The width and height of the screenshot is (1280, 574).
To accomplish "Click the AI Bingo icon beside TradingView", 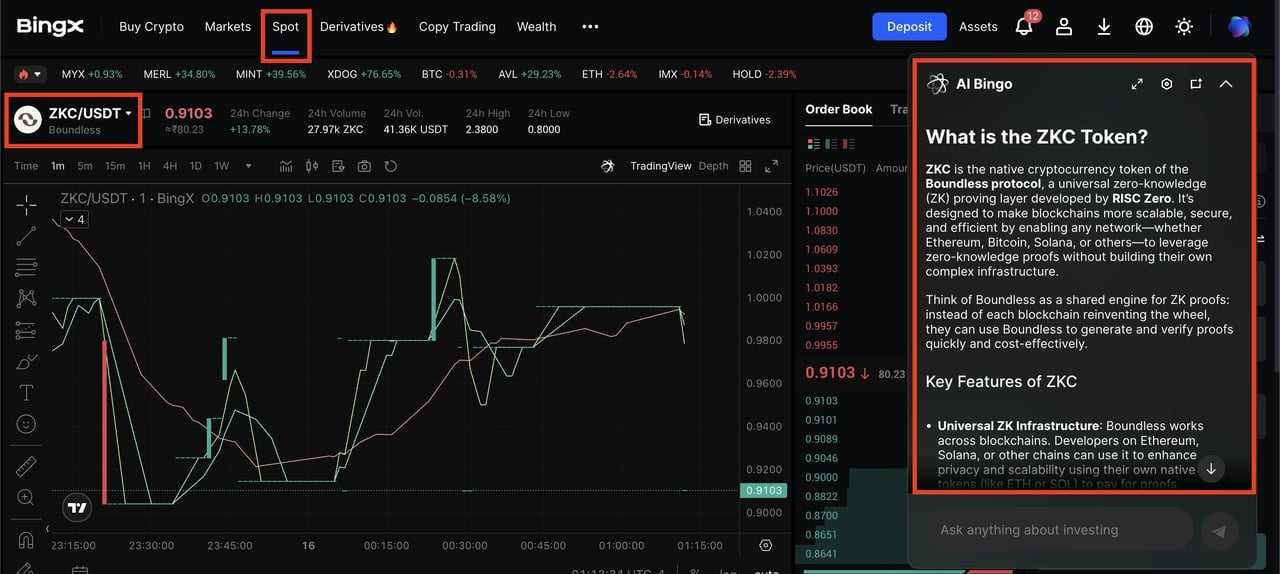I will pyautogui.click(x=607, y=166).
